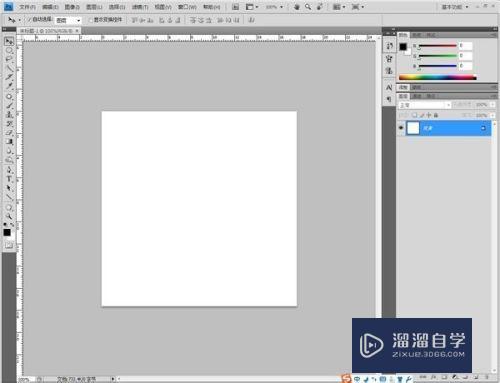Close the 未标题-1 document tab
The image size is (500, 383).
77,31
